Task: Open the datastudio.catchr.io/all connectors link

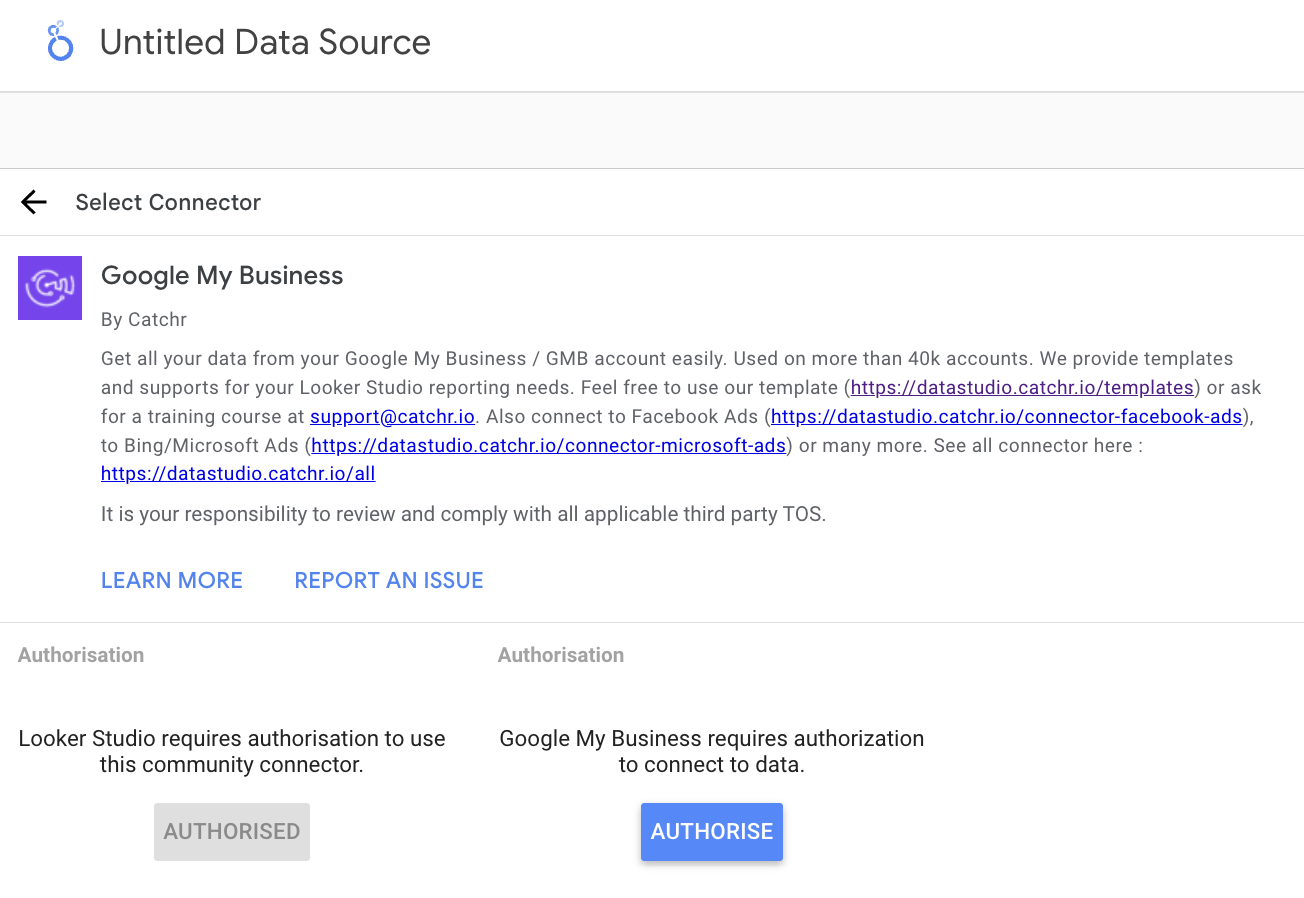Action: click(x=238, y=473)
